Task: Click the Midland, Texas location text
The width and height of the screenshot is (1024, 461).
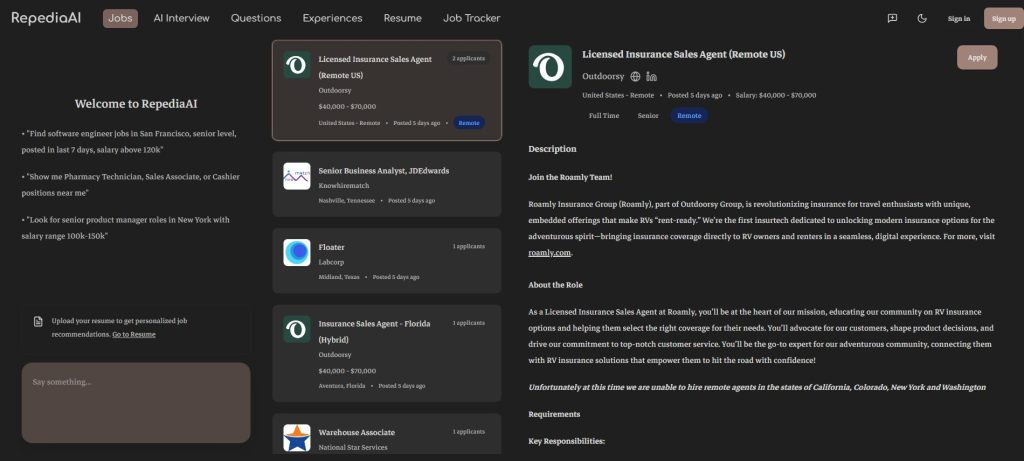Action: click(x=339, y=278)
